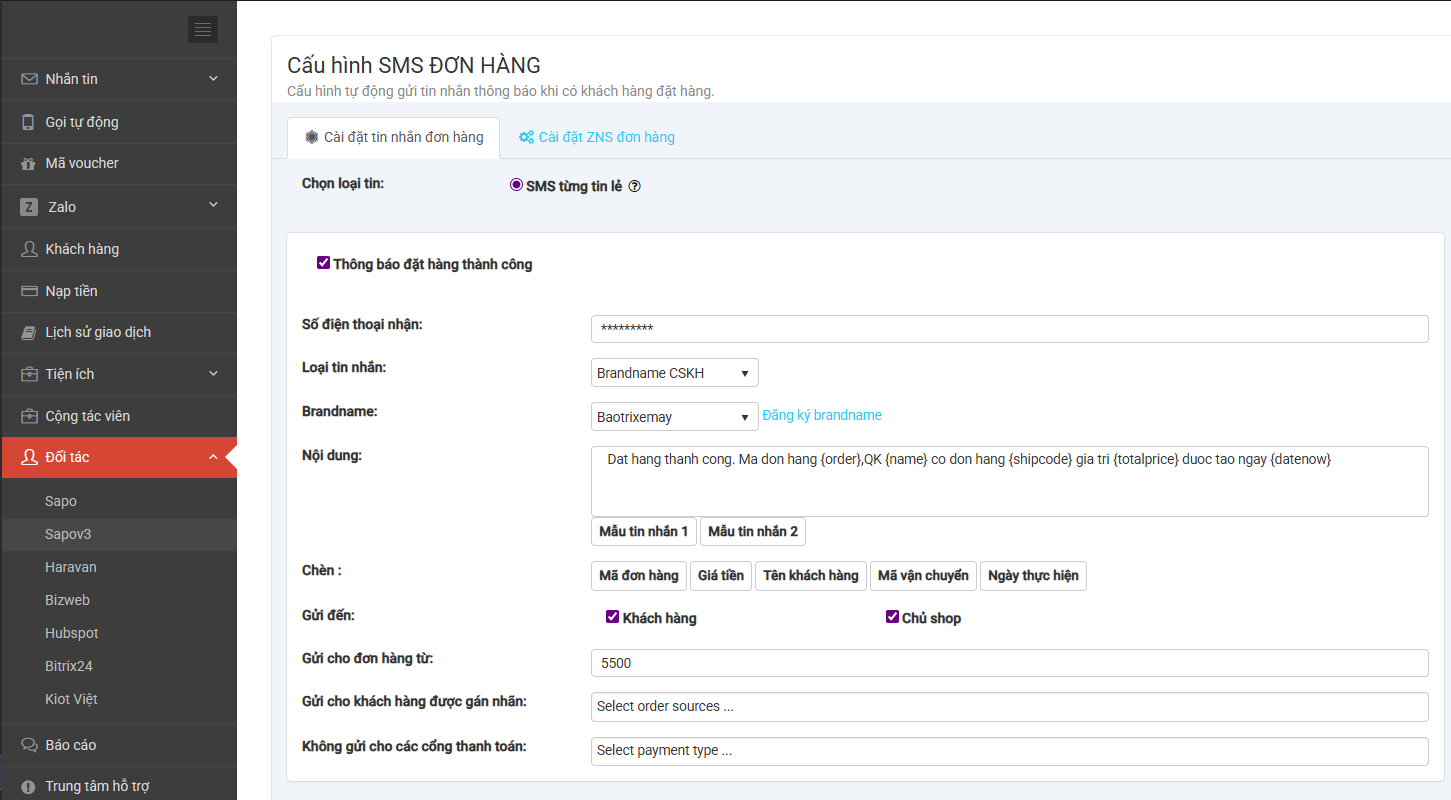Click the phone icon for Gọi tự động
This screenshot has width=1451, height=800.
(x=29, y=122)
